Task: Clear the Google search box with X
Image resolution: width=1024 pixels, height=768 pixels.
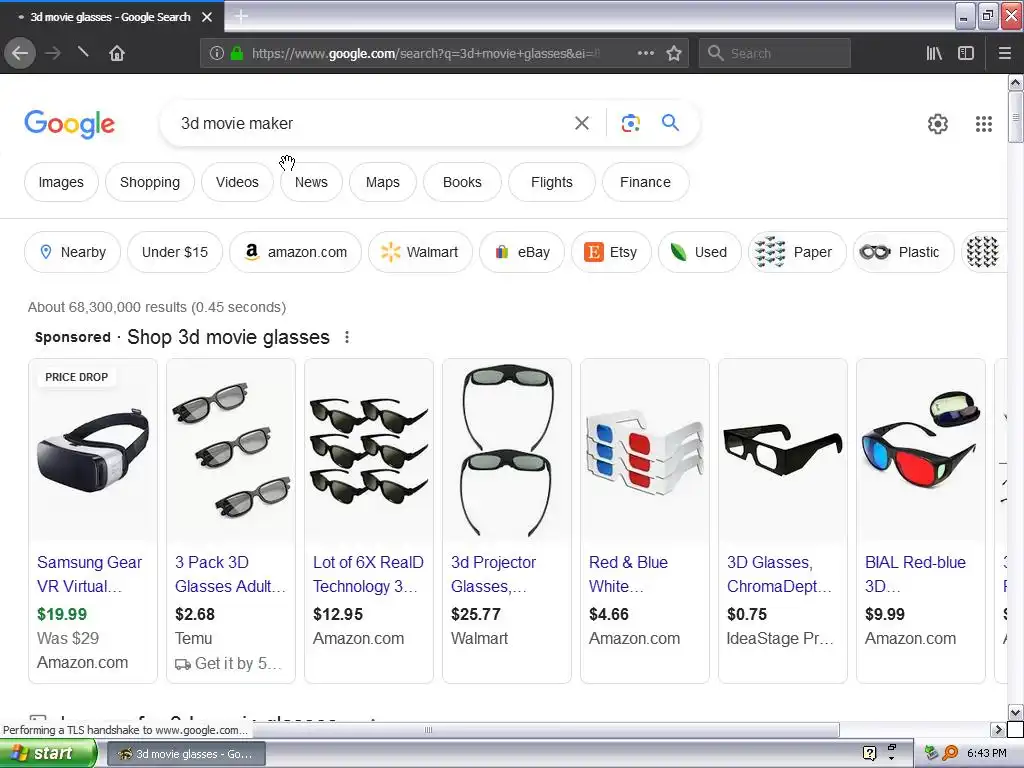Action: point(582,123)
